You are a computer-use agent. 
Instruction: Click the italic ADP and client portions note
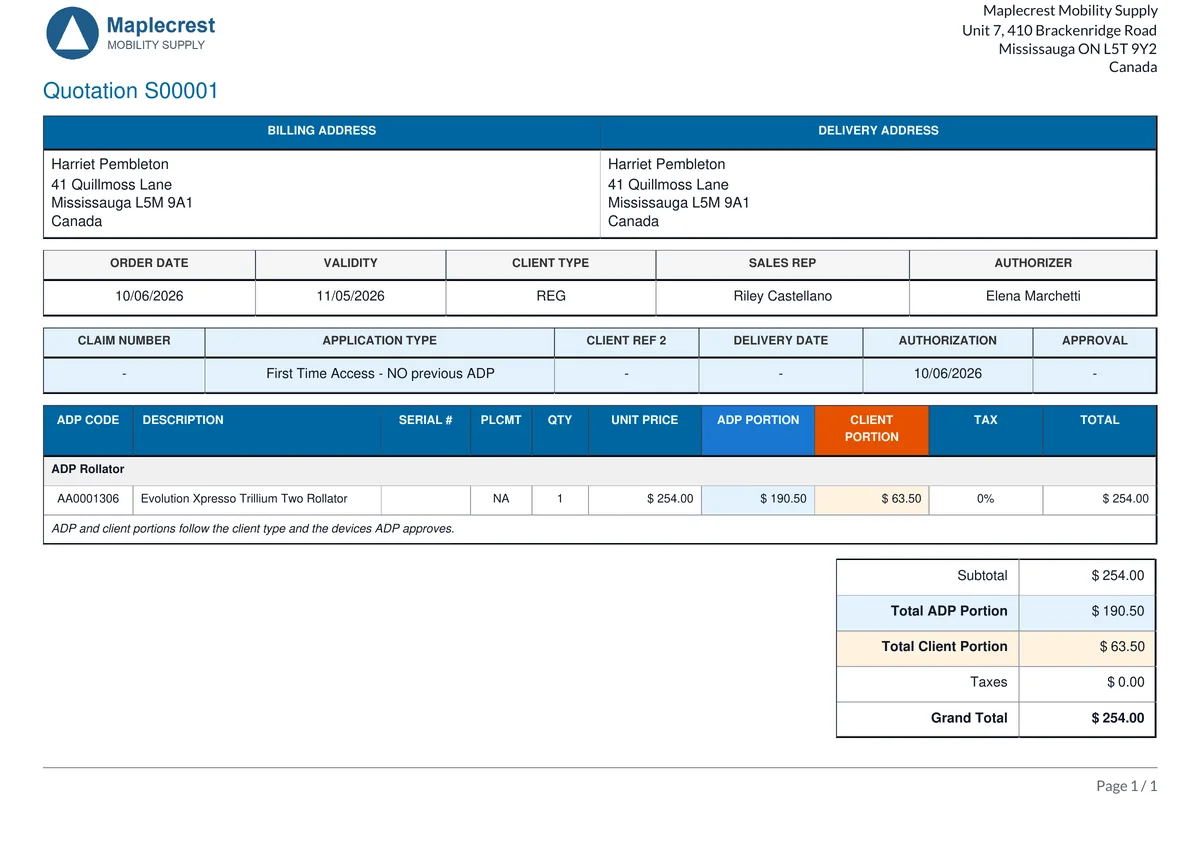click(253, 529)
